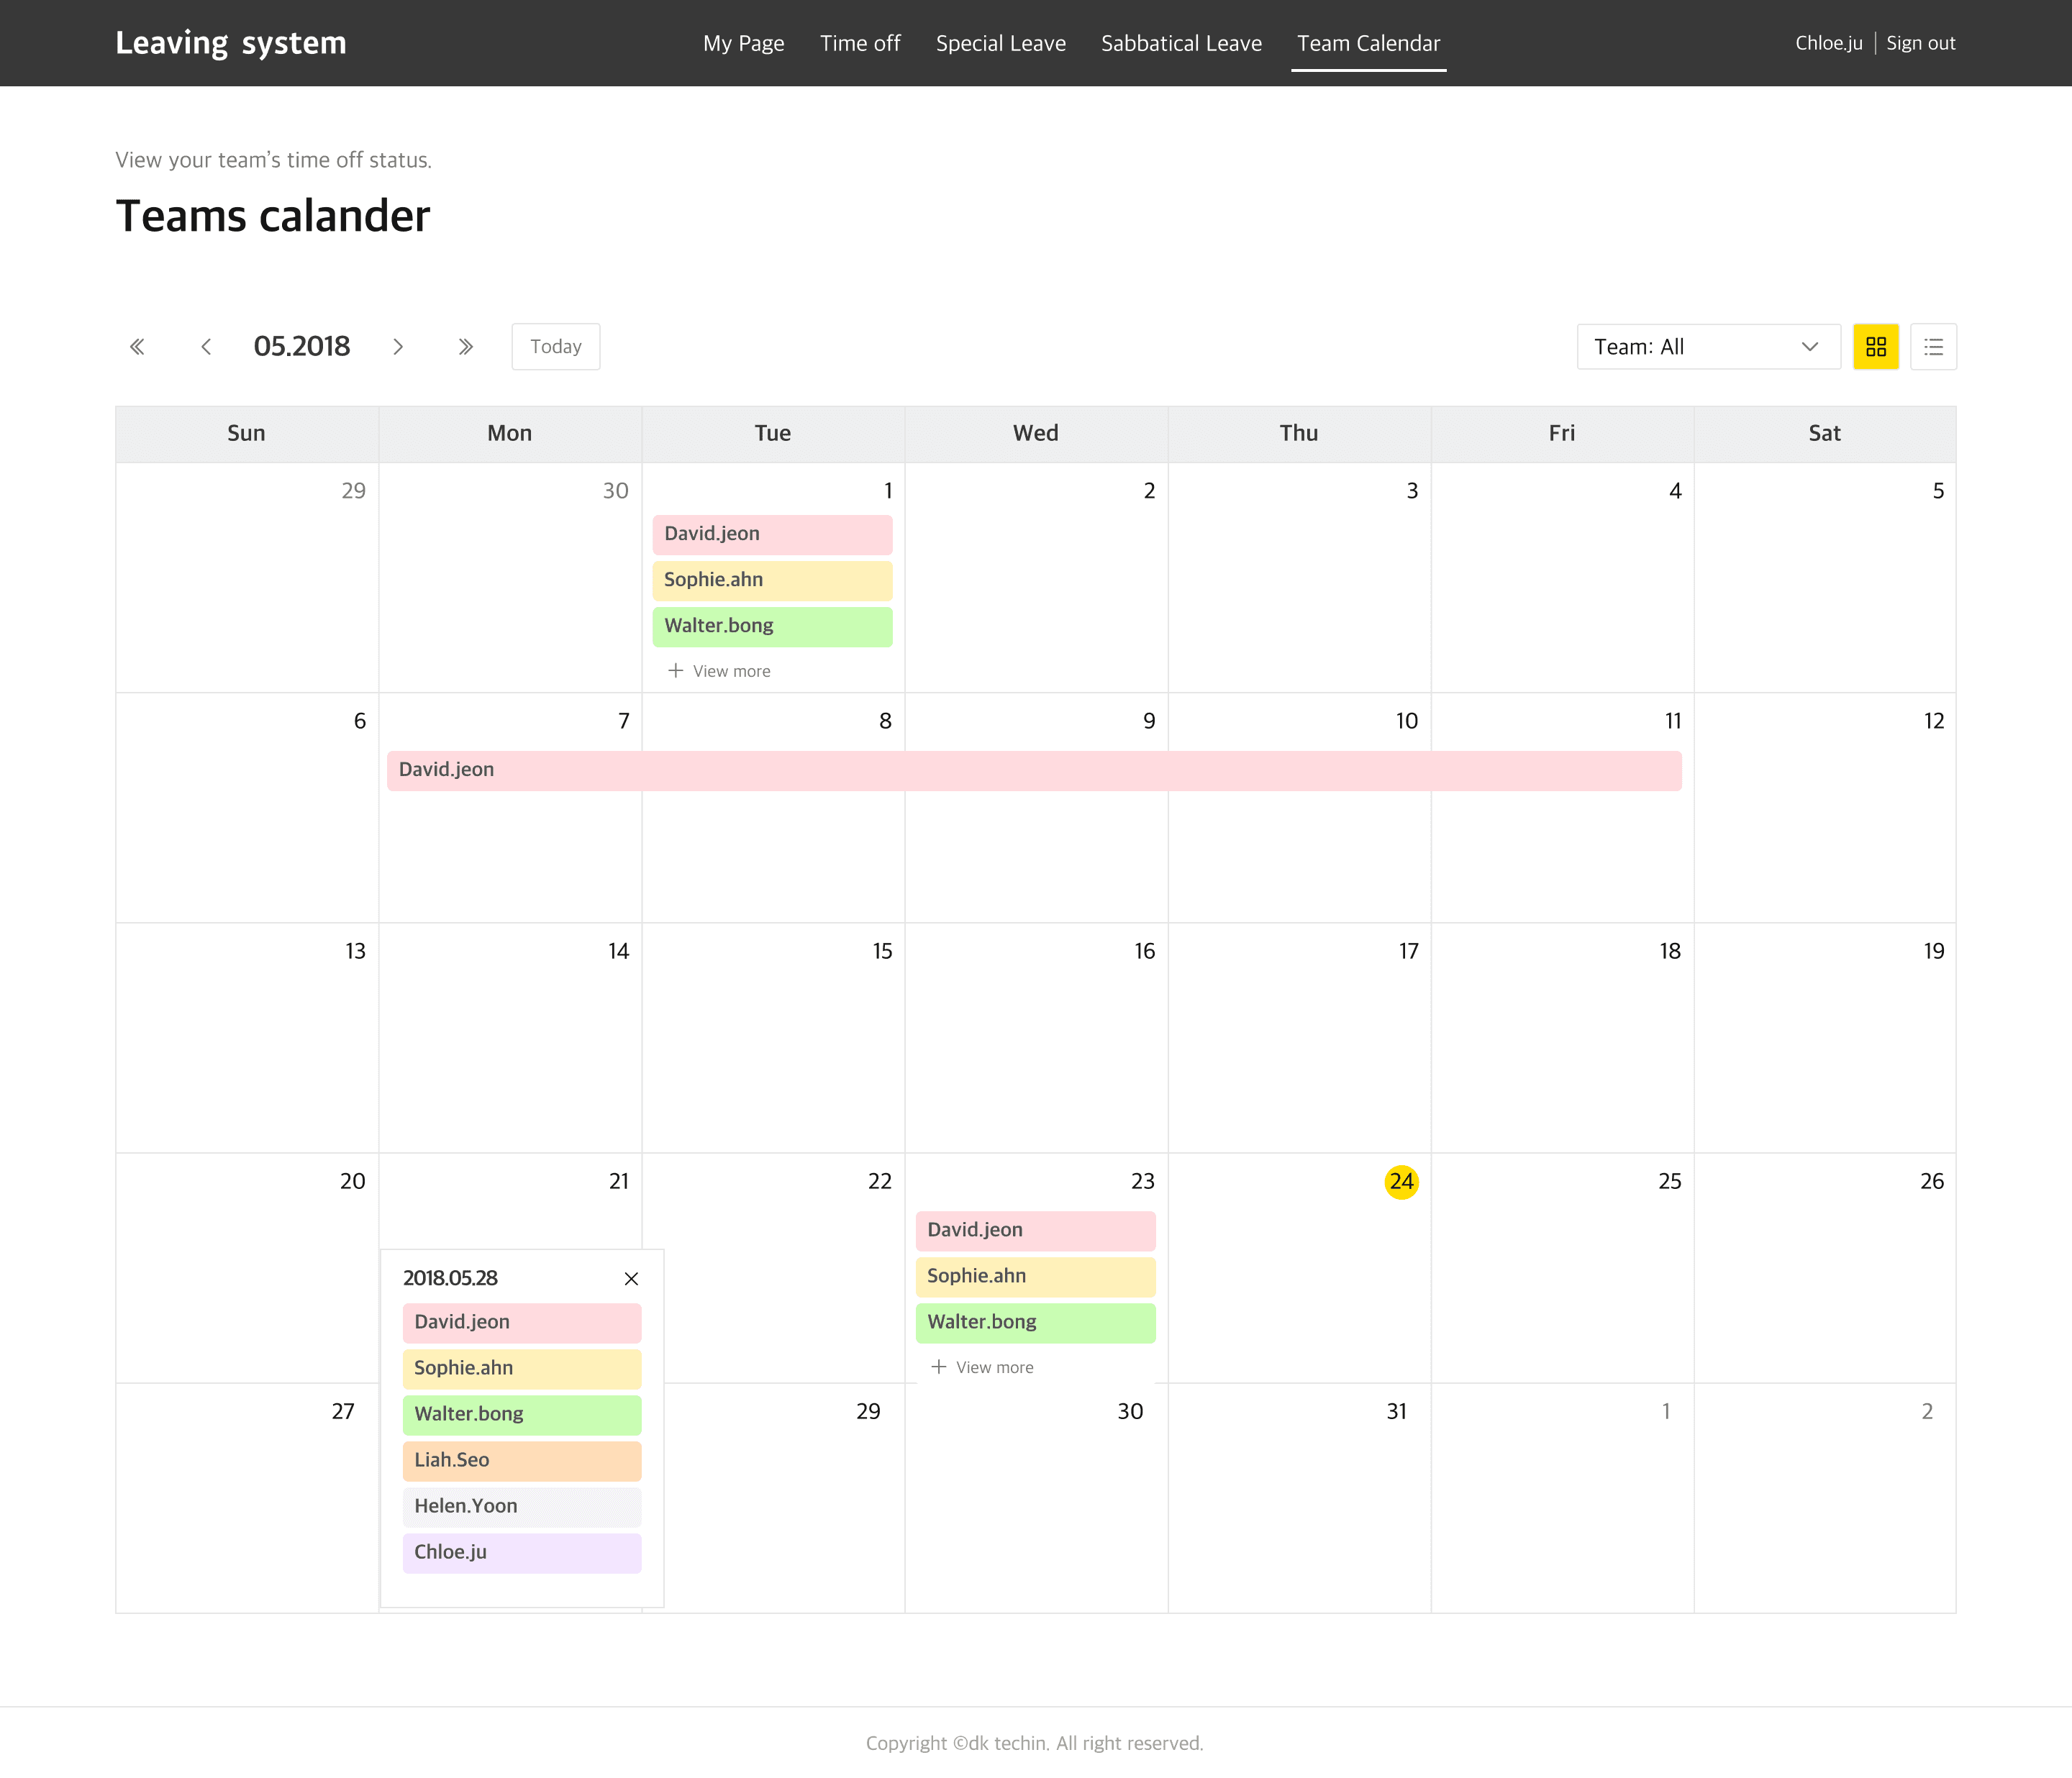
Task: Click the Today button
Action: 555,347
